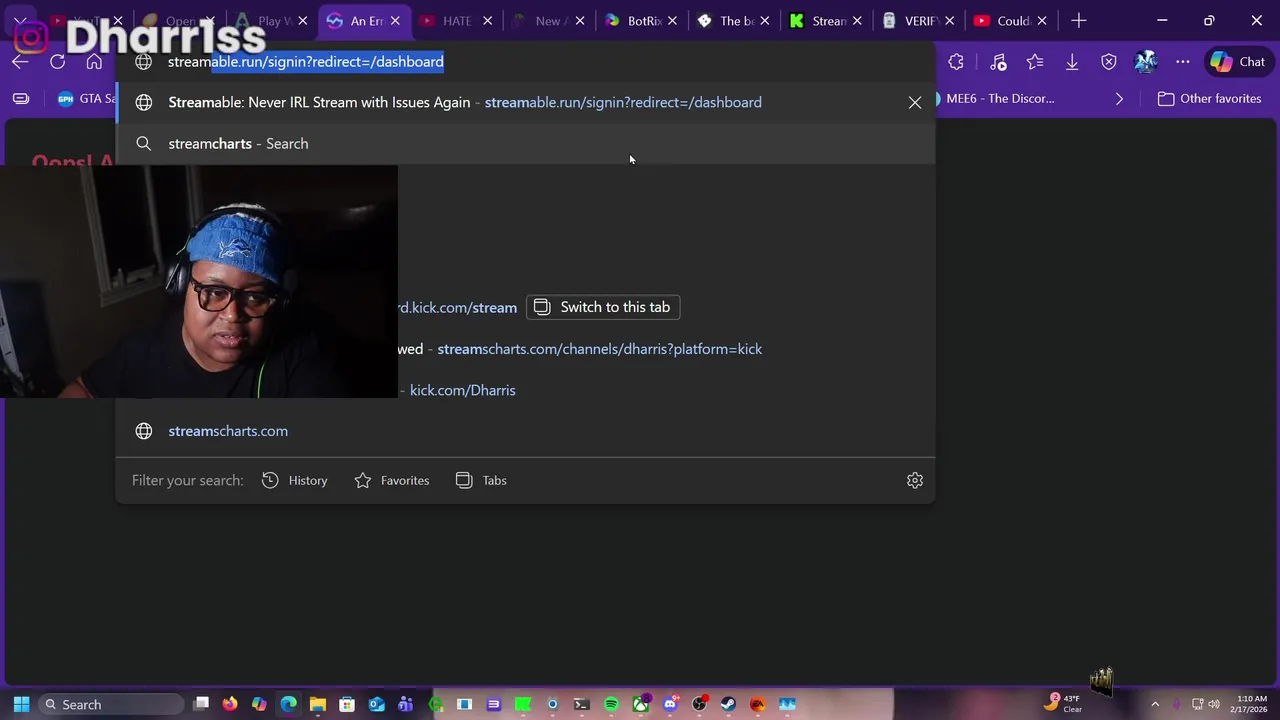Open Spotify from taskbar

611,704
